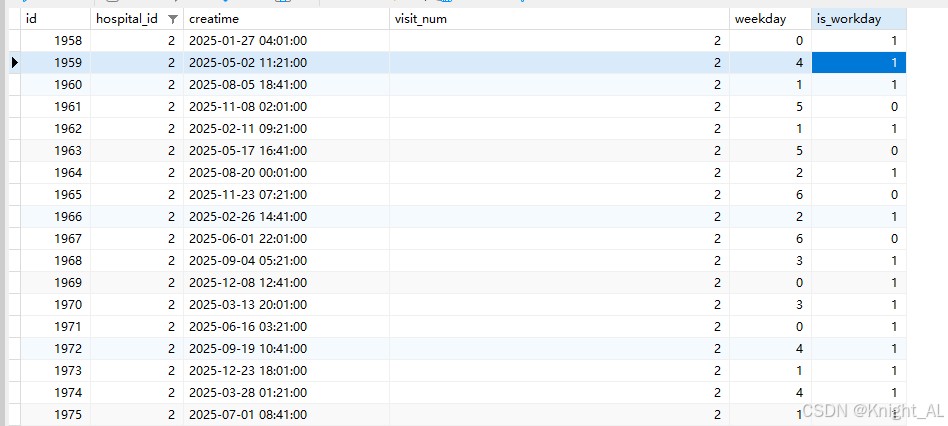Select weekday value 4 in row 1959
This screenshot has height=426, width=948.
coord(770,63)
